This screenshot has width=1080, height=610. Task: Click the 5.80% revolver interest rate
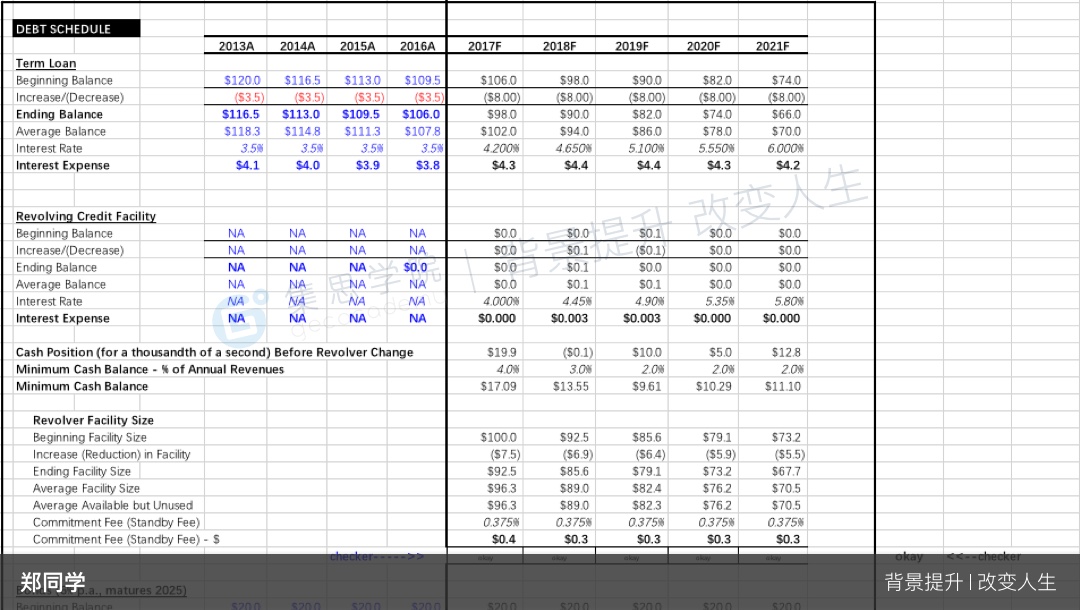tap(788, 302)
